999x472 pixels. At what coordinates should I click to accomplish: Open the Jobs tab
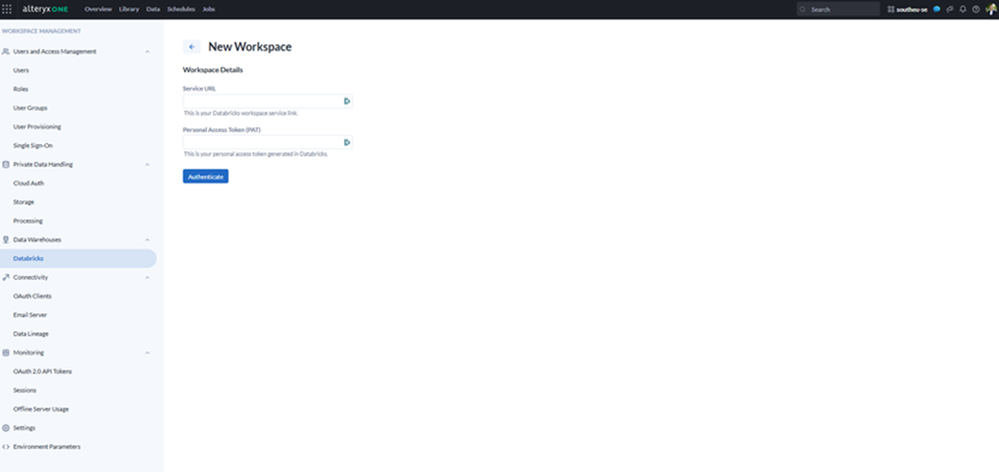click(208, 10)
